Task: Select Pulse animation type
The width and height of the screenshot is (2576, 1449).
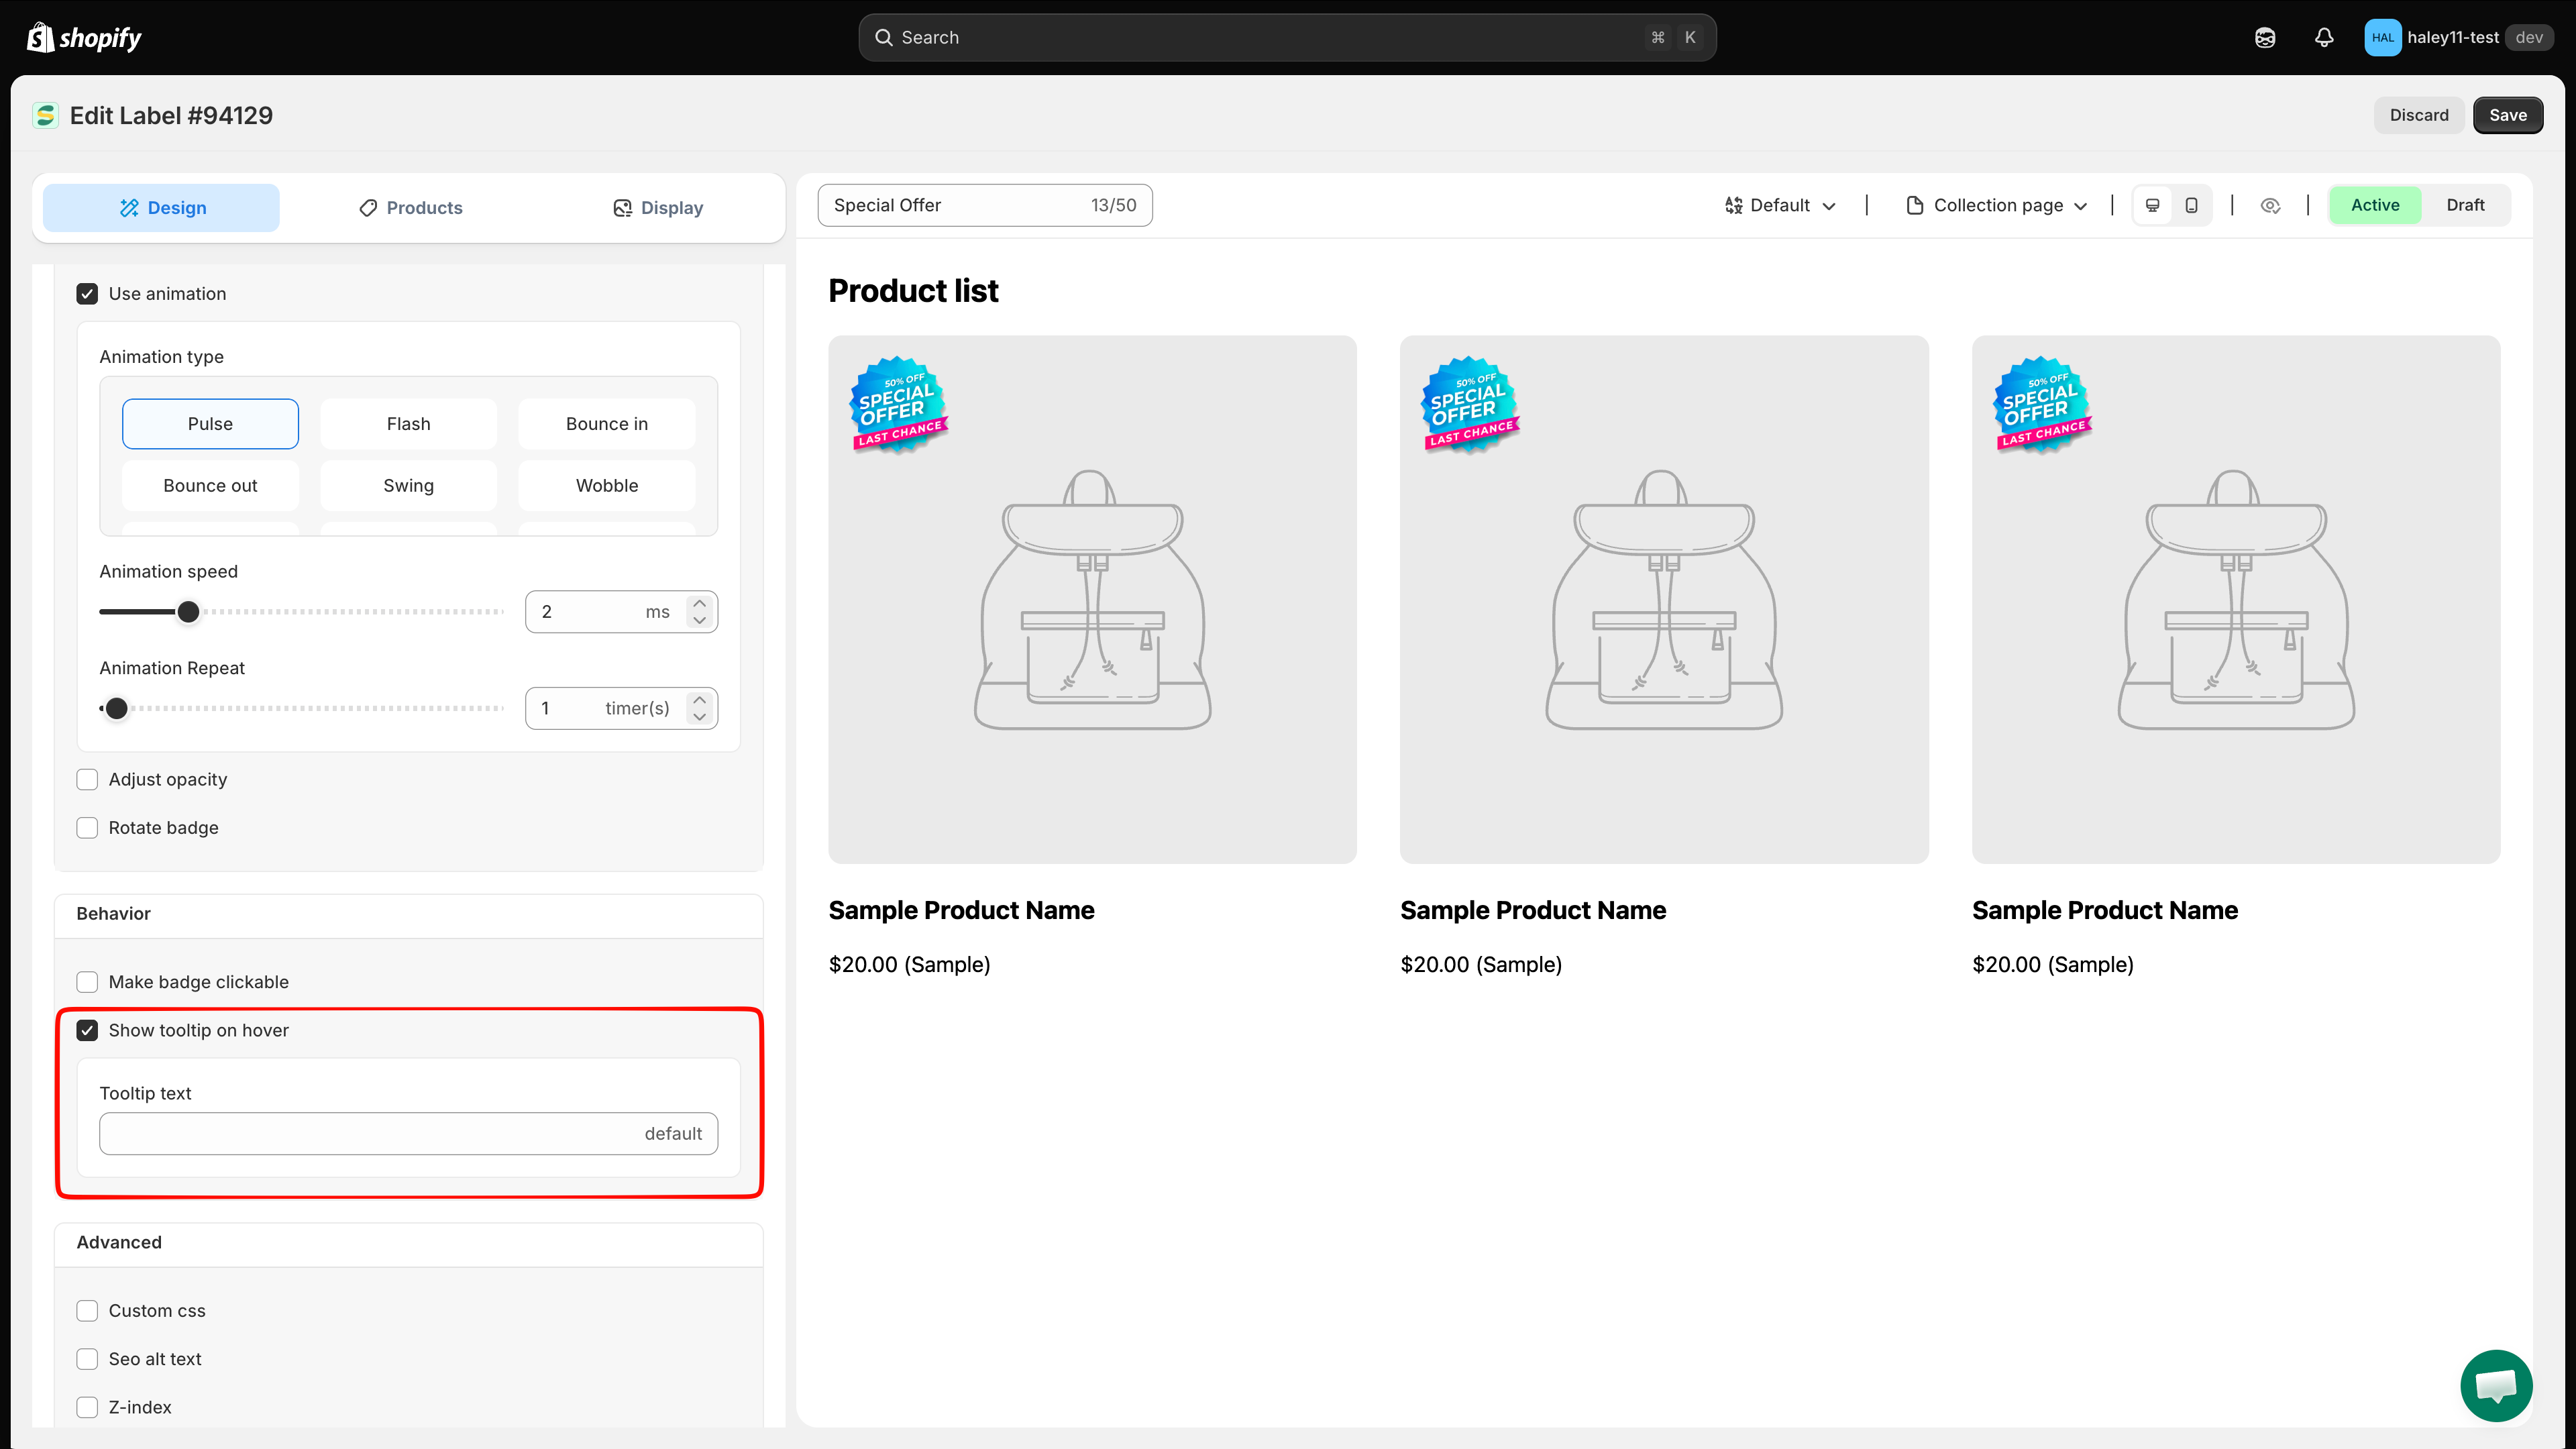Action: click(x=210, y=424)
